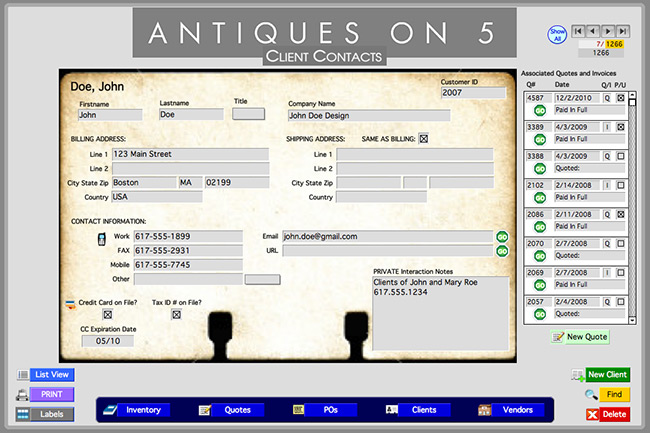Click the small box after Other phone

pos(262,279)
